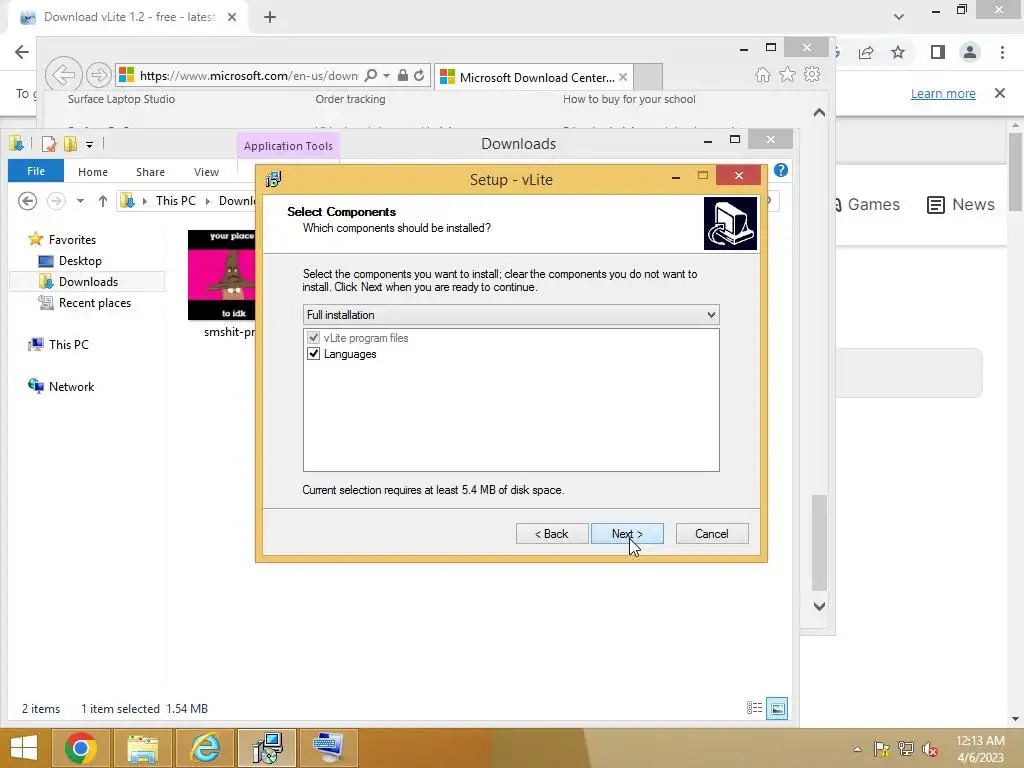The width and height of the screenshot is (1024, 768).
Task: Open the Order tracking link
Action: (350, 99)
